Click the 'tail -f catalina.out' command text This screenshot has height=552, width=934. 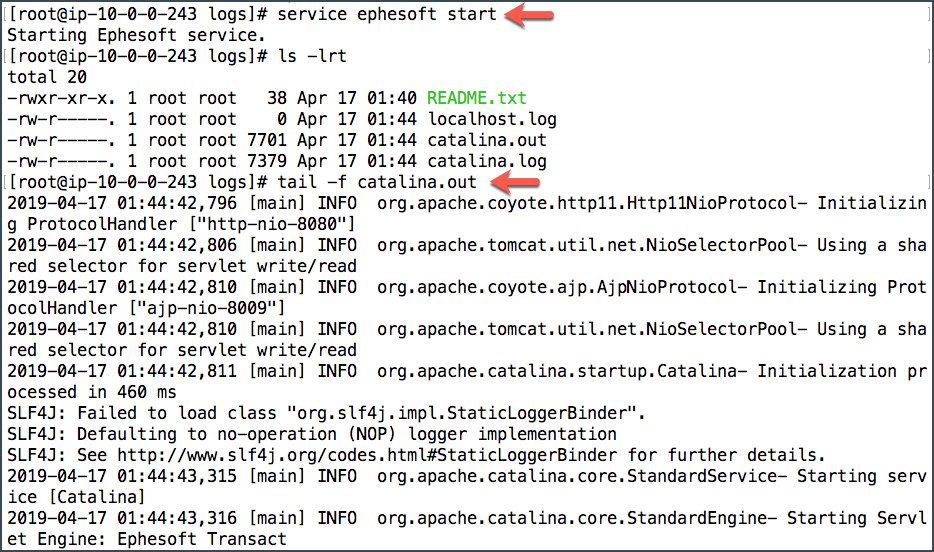[x=377, y=182]
